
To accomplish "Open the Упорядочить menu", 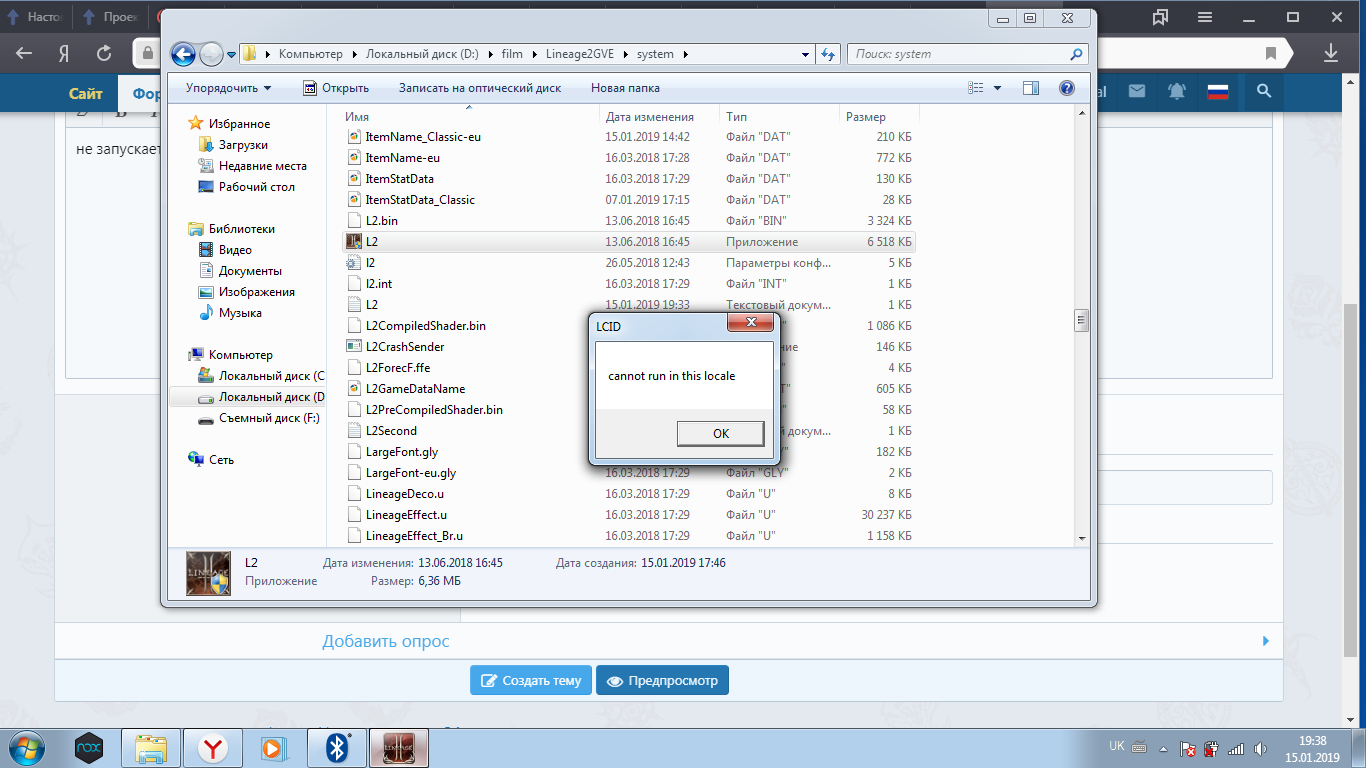I will [x=228, y=88].
